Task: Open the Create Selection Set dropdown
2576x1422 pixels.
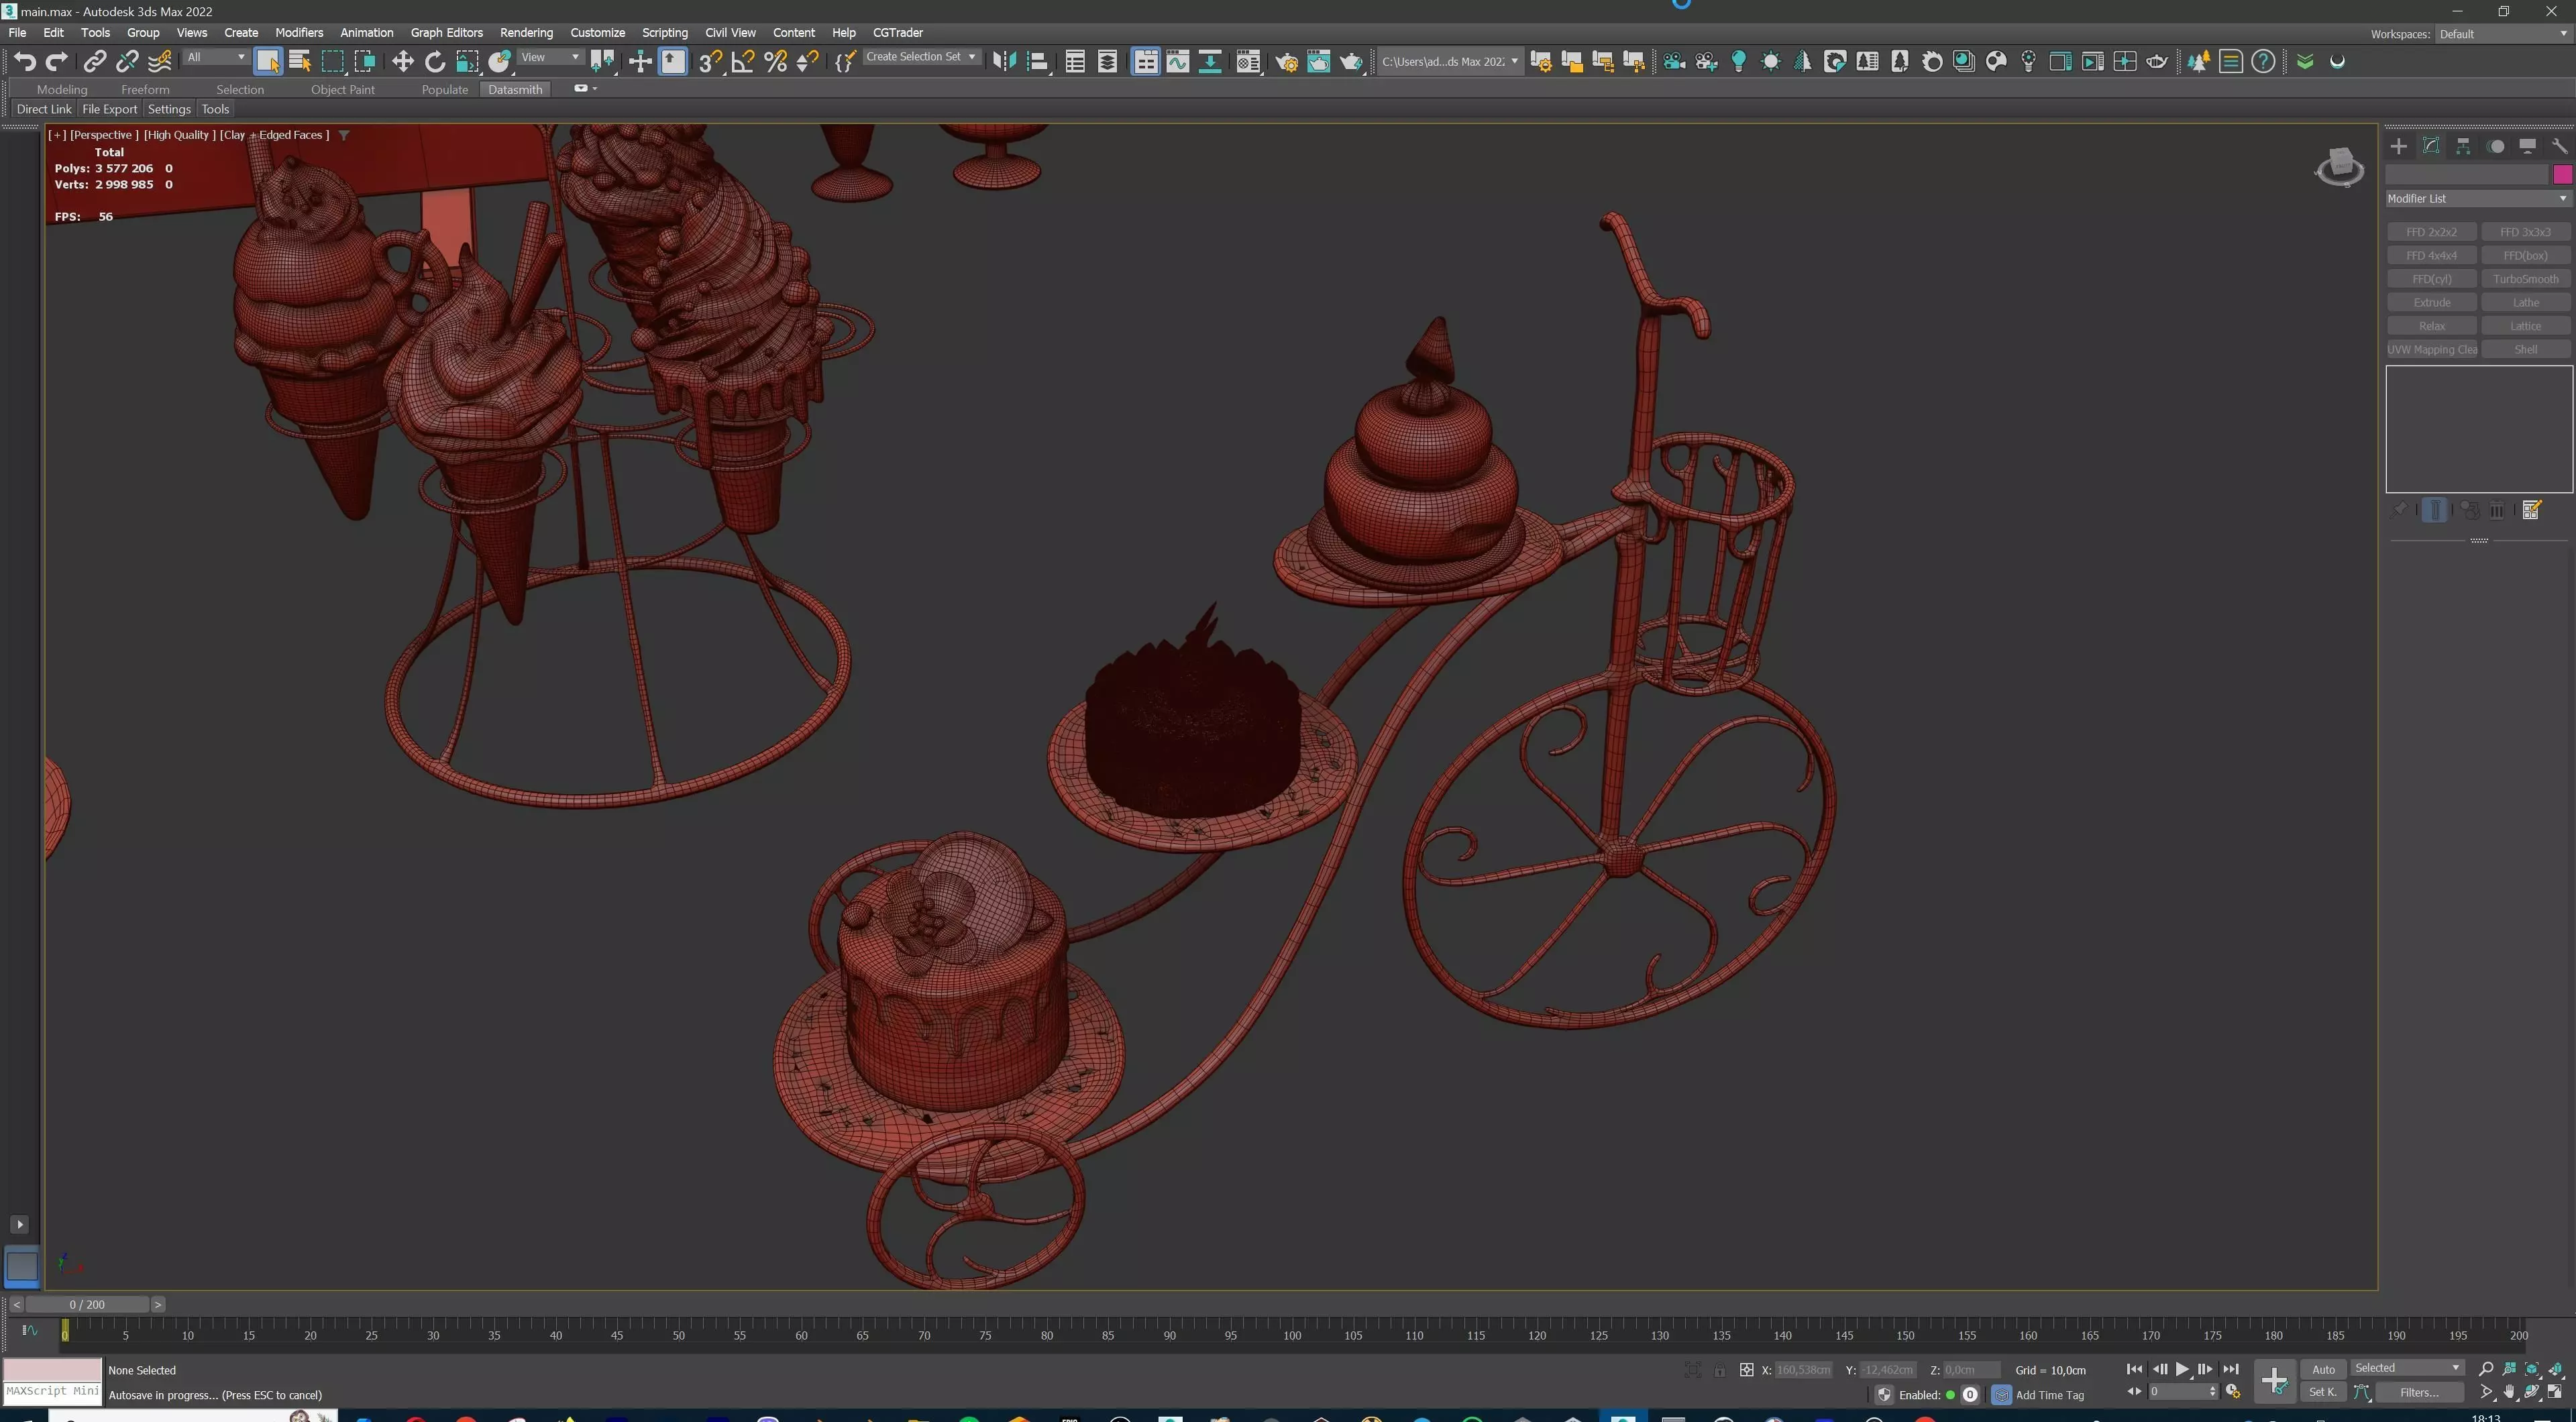Action: coord(920,57)
